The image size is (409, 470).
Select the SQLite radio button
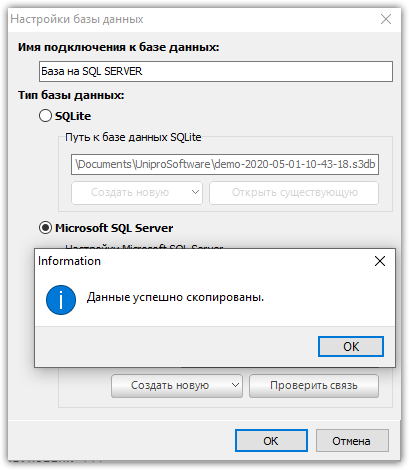(x=45, y=116)
